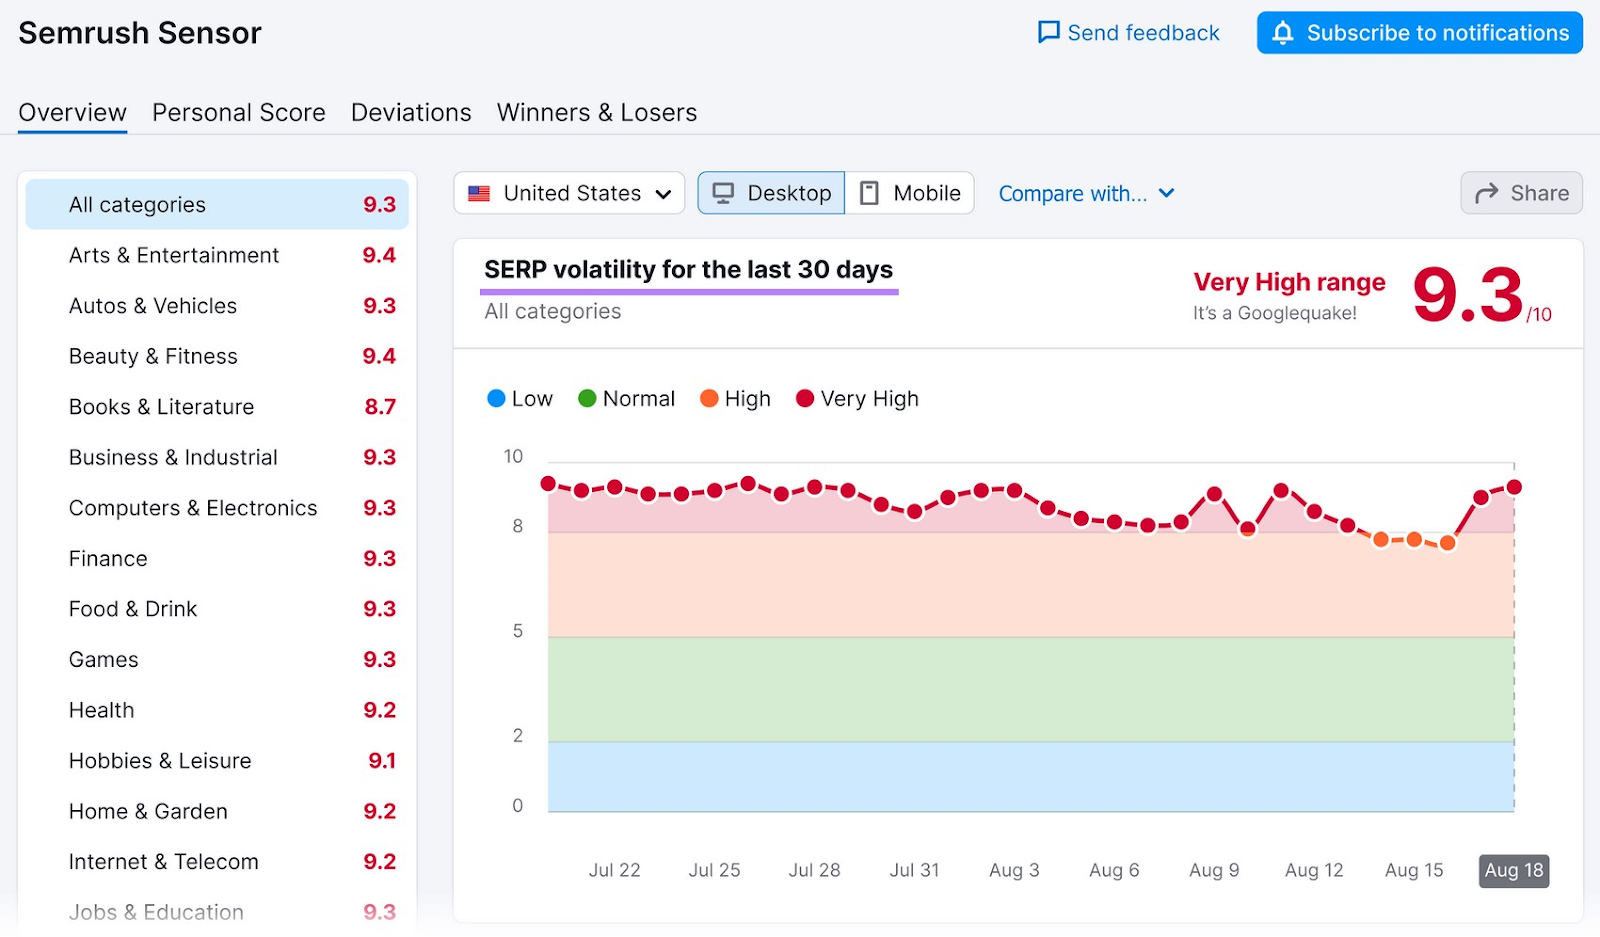Open the country selector chevron
This screenshot has width=1600, height=937.
[x=663, y=194]
